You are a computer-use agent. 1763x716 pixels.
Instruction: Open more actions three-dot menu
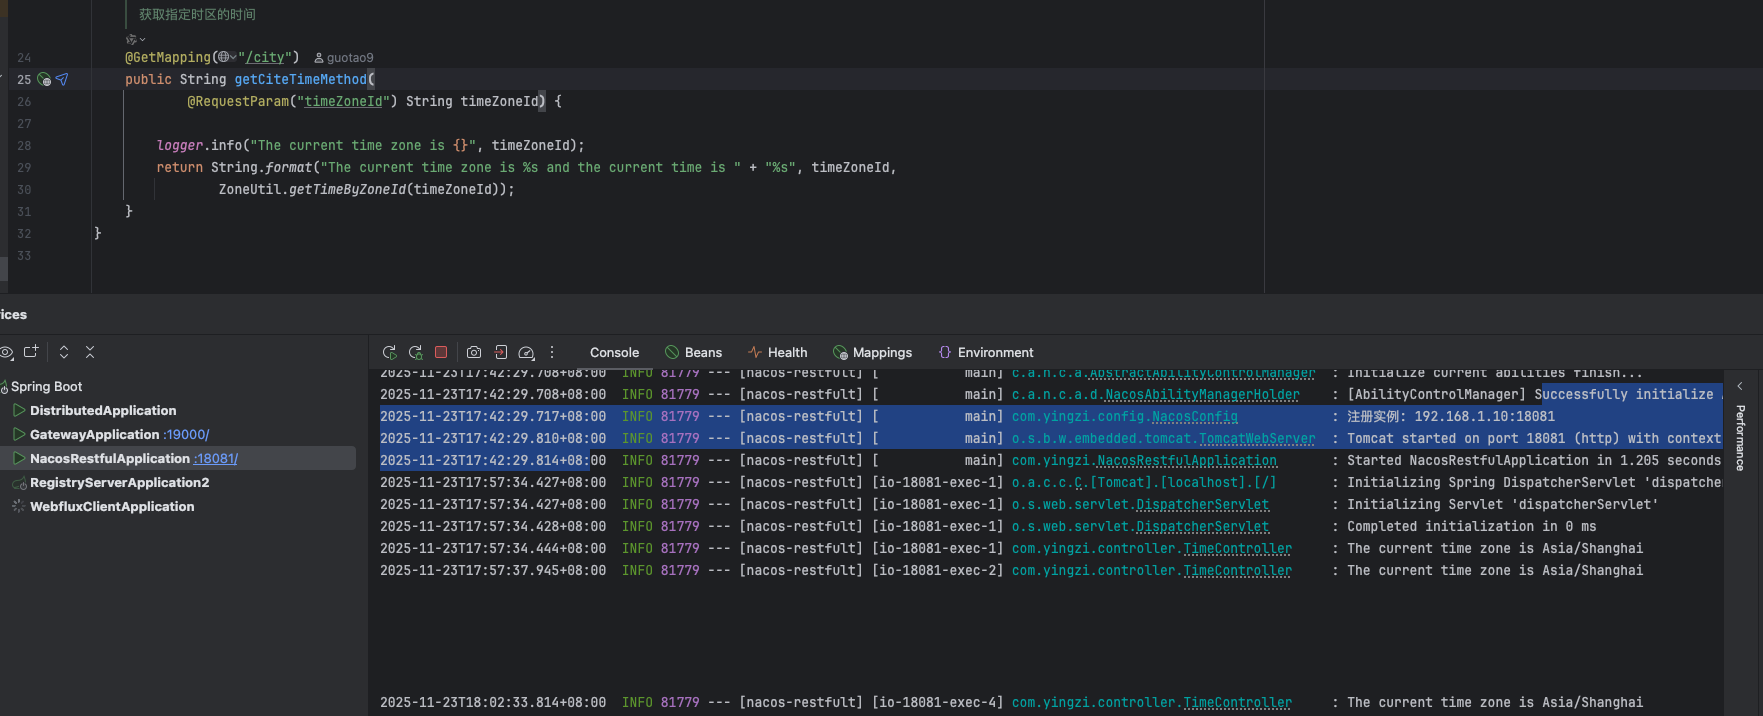pyautogui.click(x=552, y=353)
